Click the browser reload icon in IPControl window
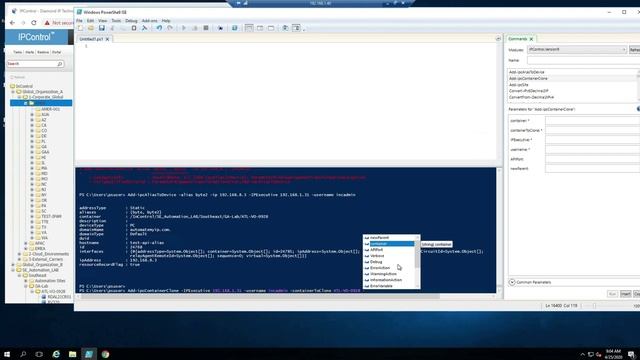 tap(34, 23)
